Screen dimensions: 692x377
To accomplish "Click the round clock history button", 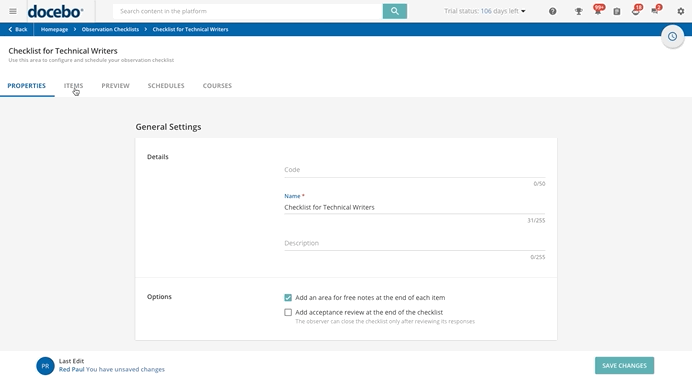I will tap(672, 37).
